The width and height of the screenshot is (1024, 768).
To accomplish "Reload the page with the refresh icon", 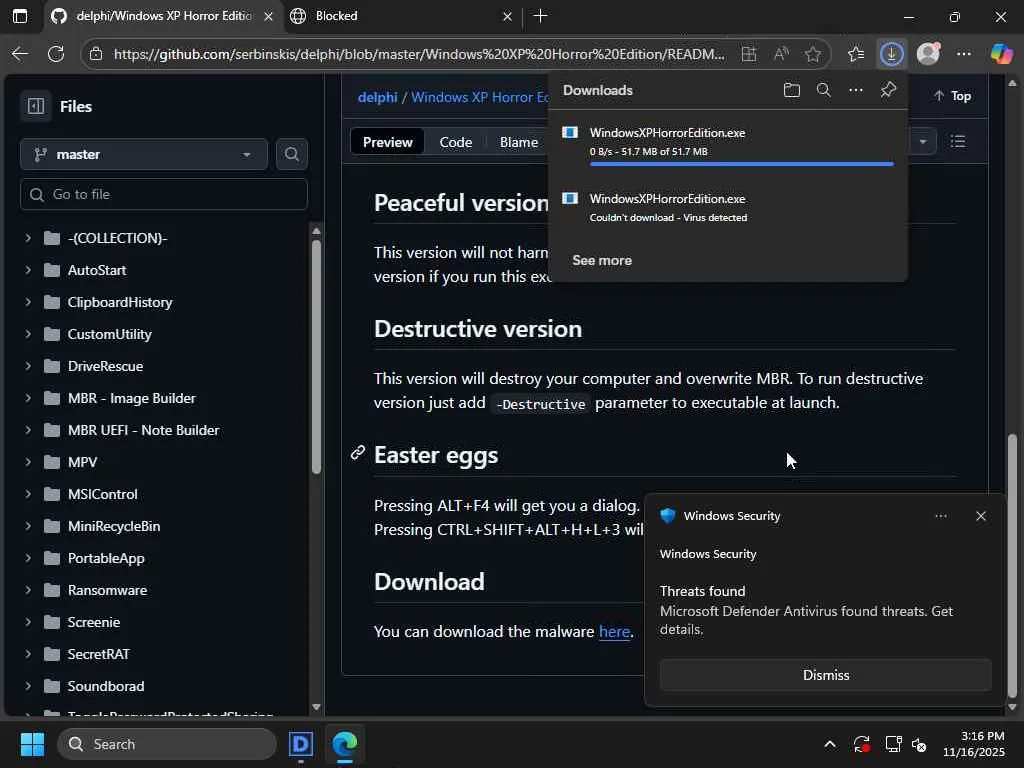I will (56, 54).
